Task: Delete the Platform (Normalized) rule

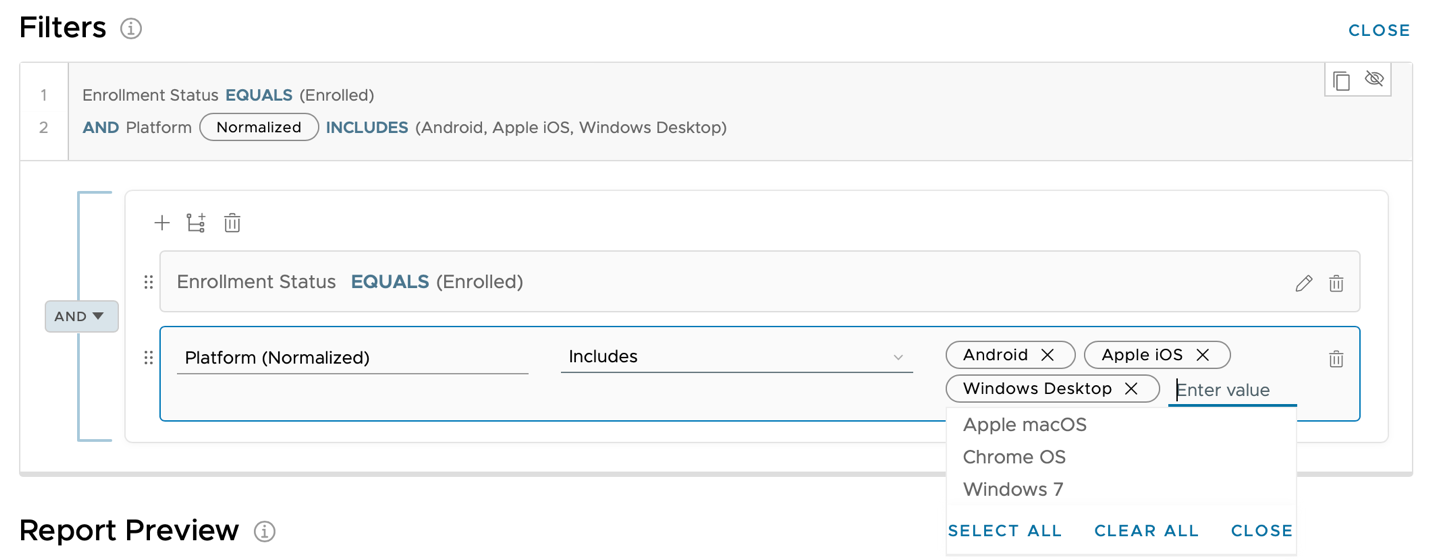Action: click(1336, 358)
